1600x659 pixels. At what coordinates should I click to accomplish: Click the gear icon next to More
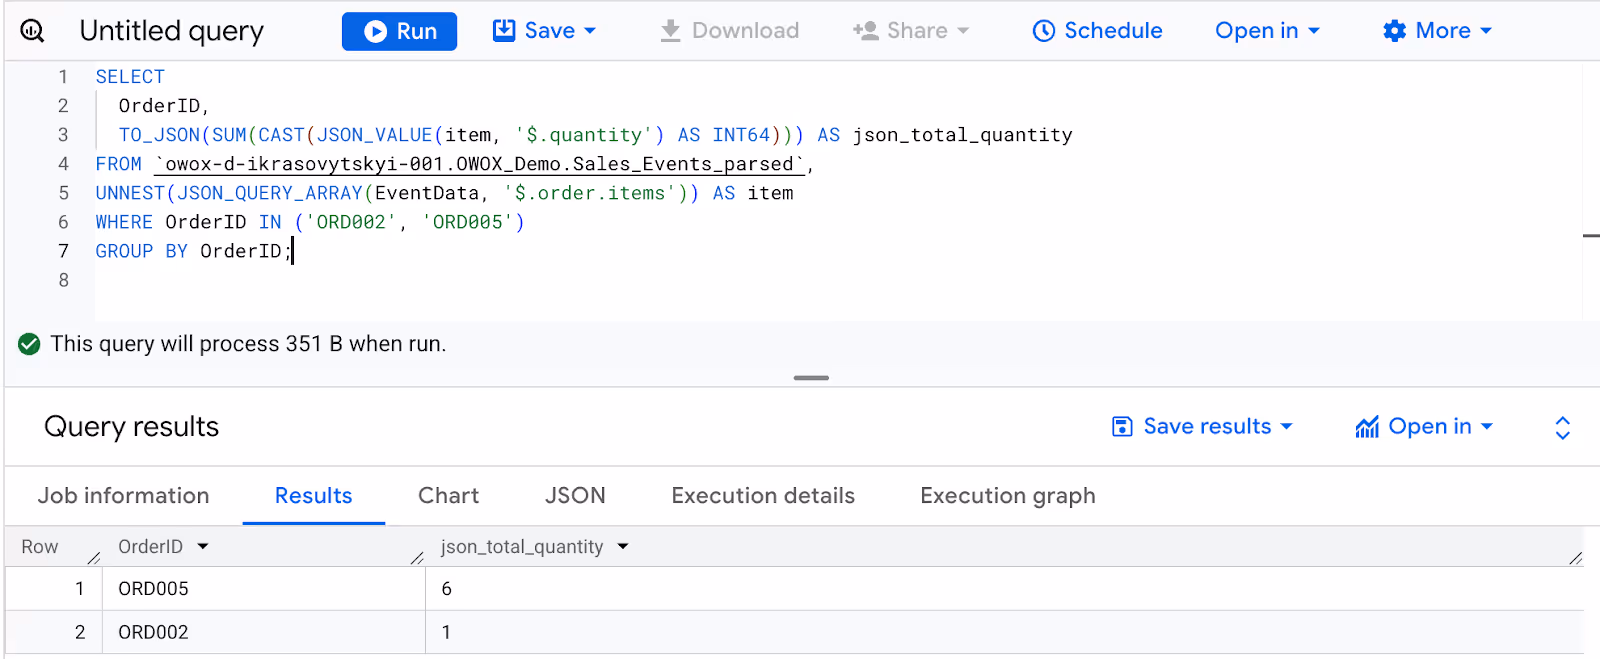[1394, 31]
